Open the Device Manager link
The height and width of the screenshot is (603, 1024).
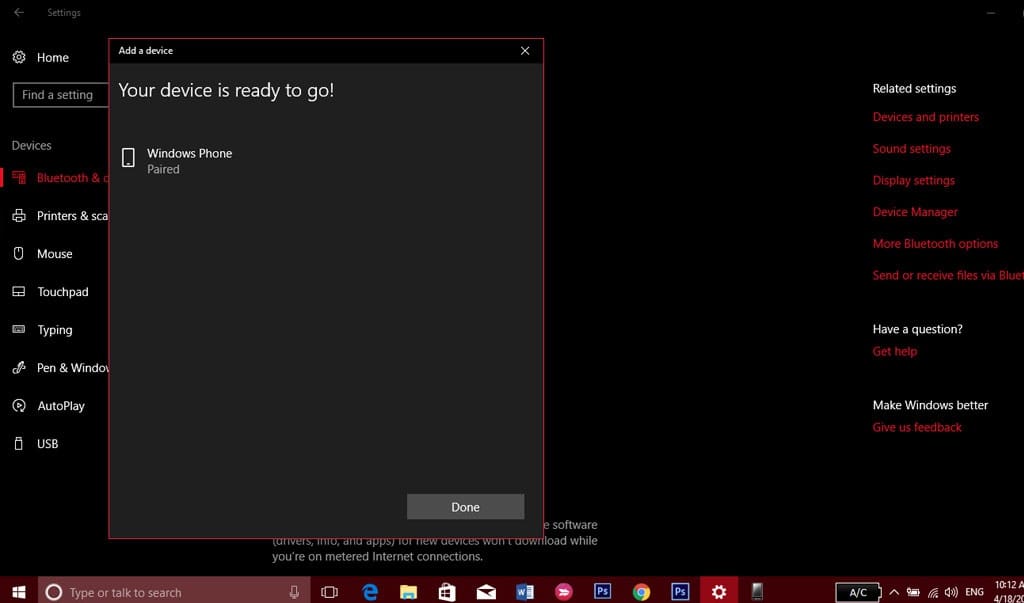pyautogui.click(x=915, y=212)
